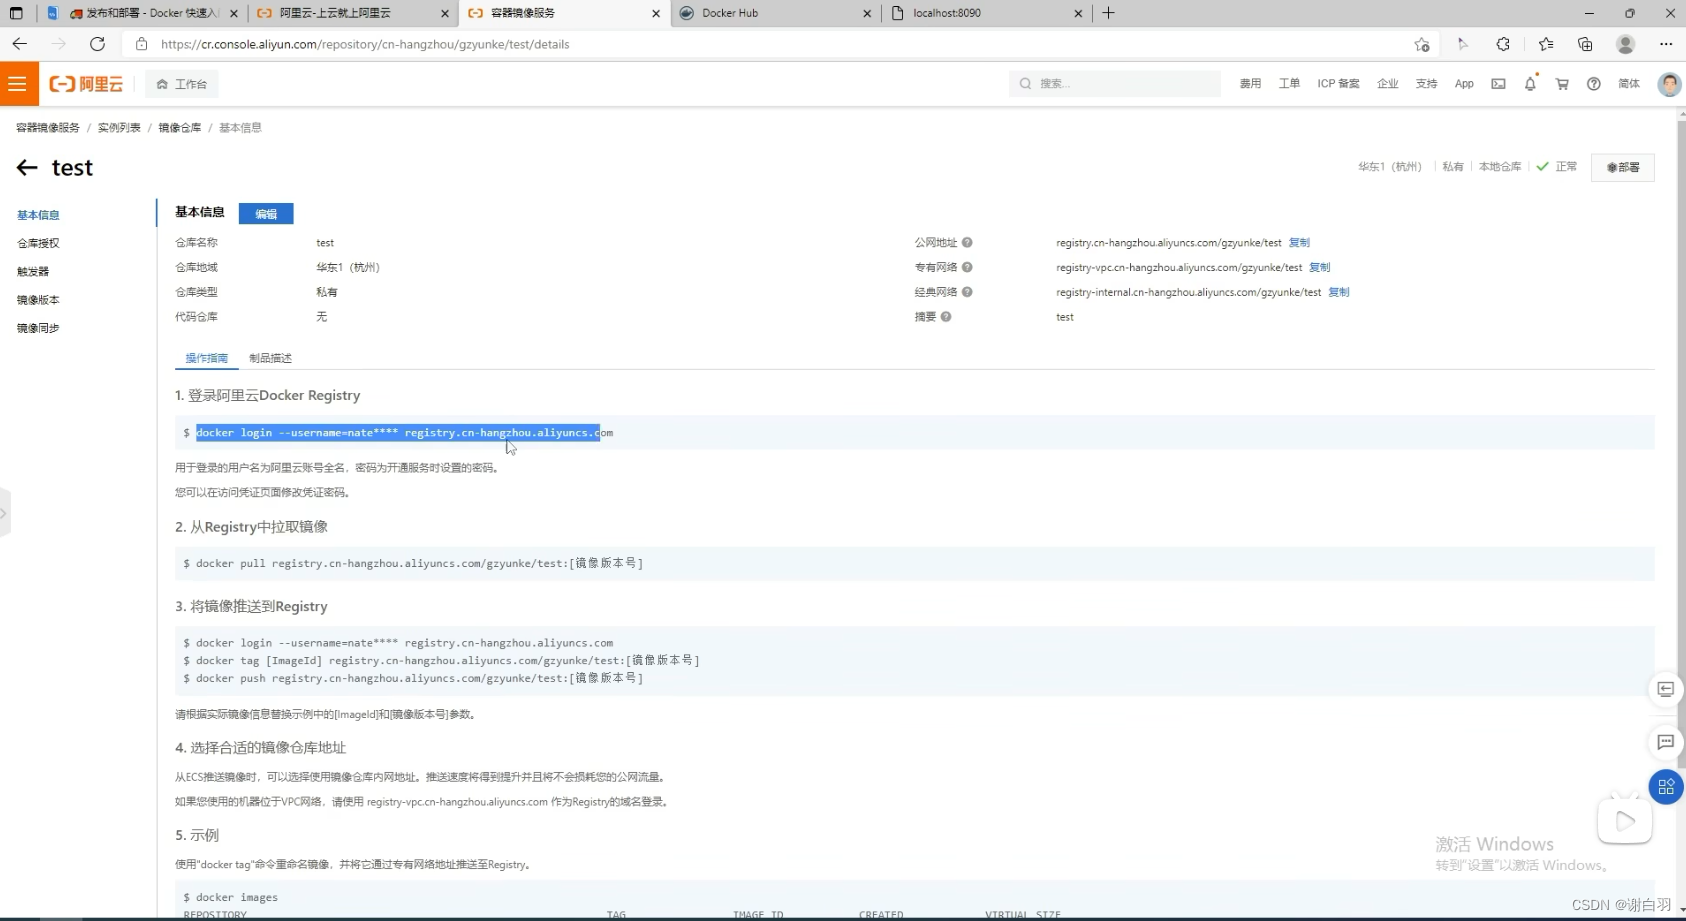Click help icon beside 摘要
Image resolution: width=1686 pixels, height=921 pixels.
(x=946, y=317)
